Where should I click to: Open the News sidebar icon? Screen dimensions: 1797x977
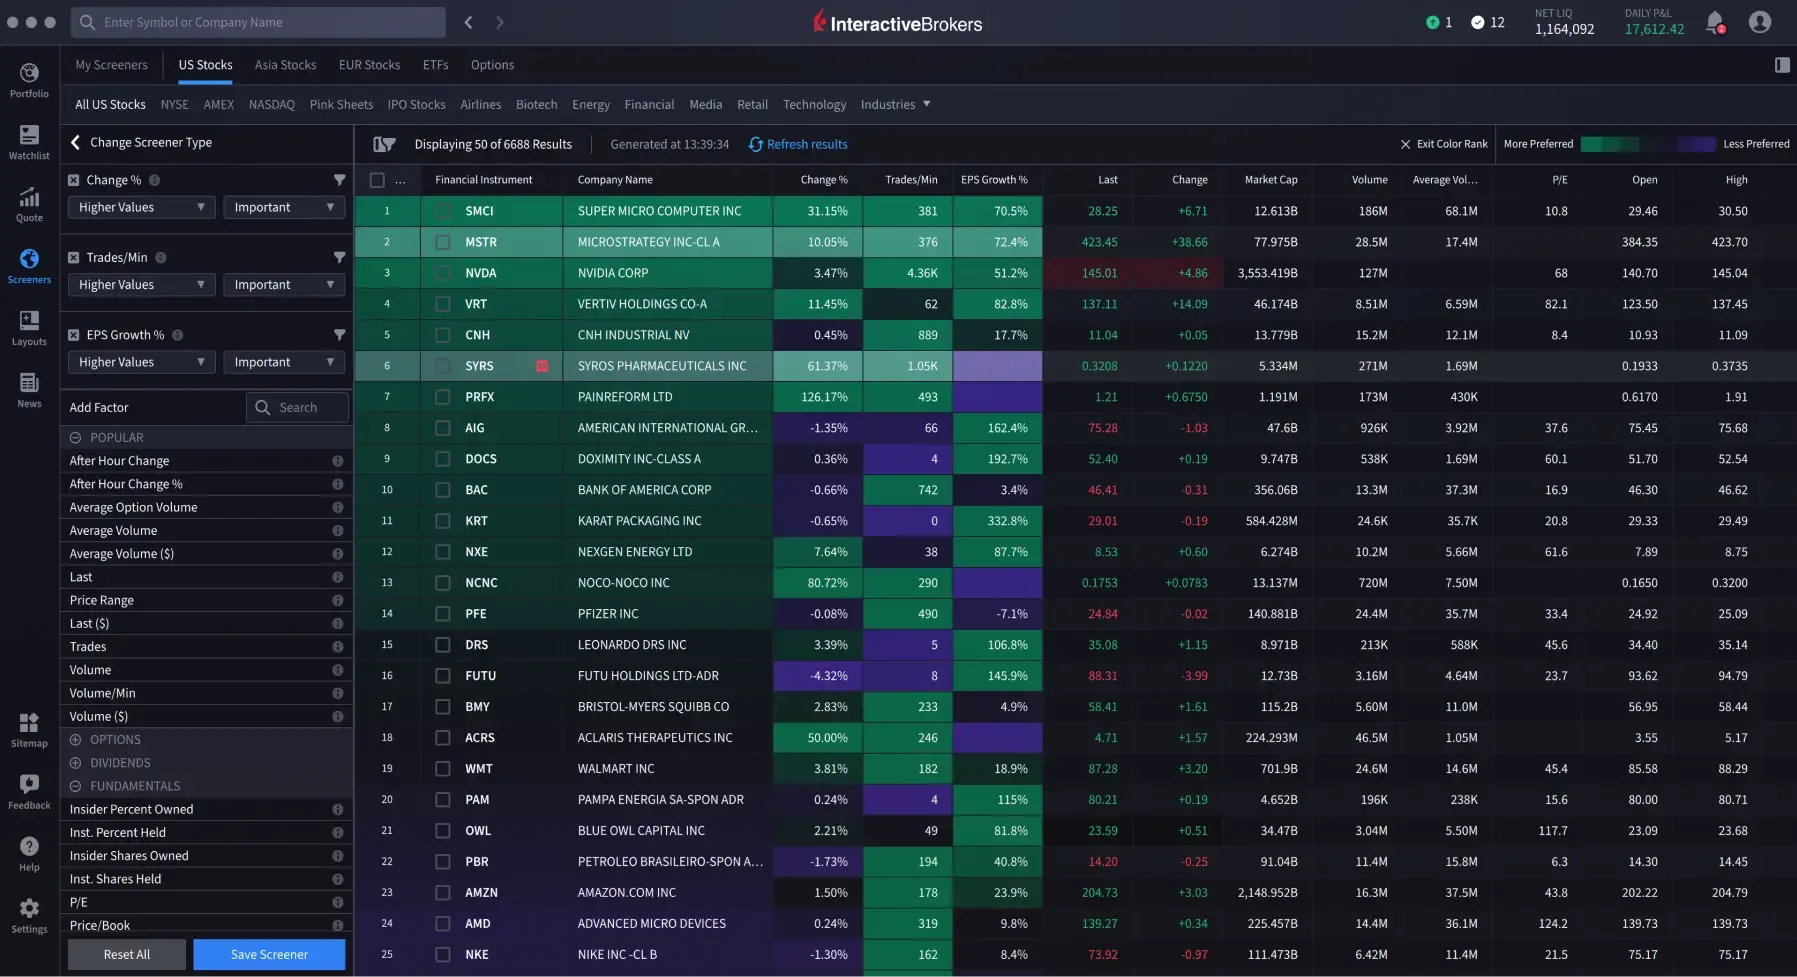(29, 390)
